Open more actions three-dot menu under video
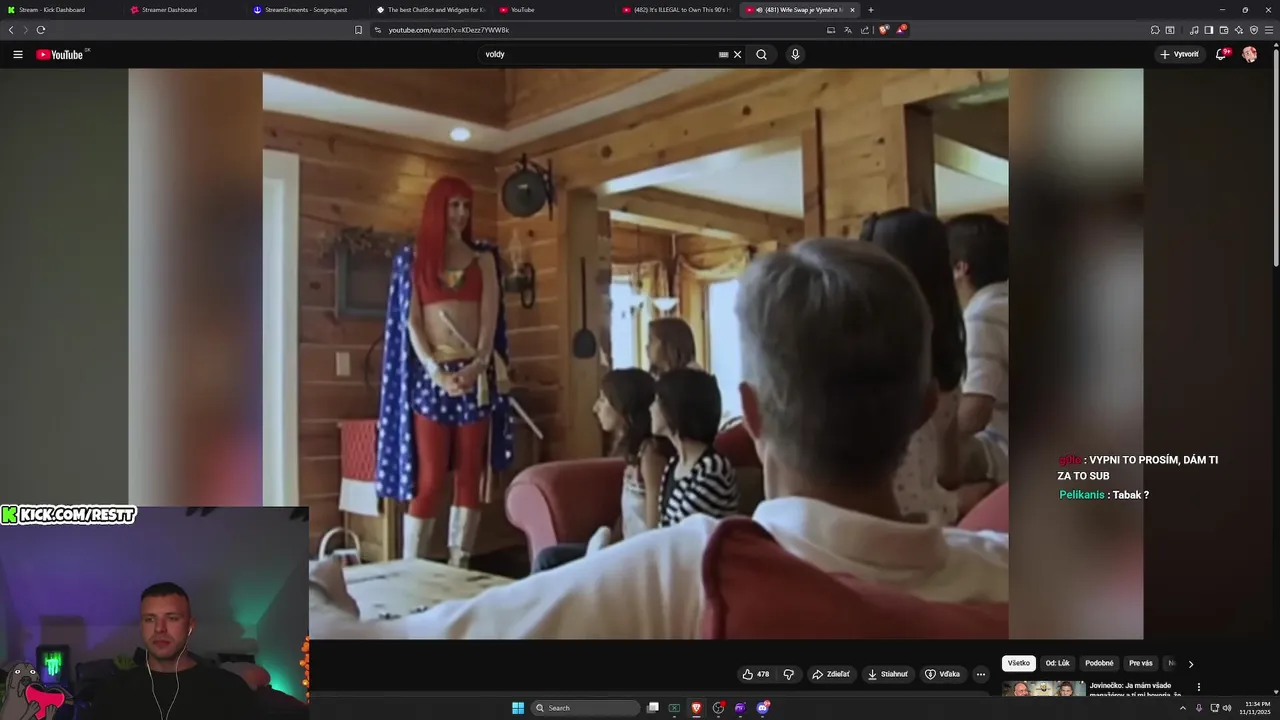Viewport: 1280px width, 720px height. [x=980, y=674]
